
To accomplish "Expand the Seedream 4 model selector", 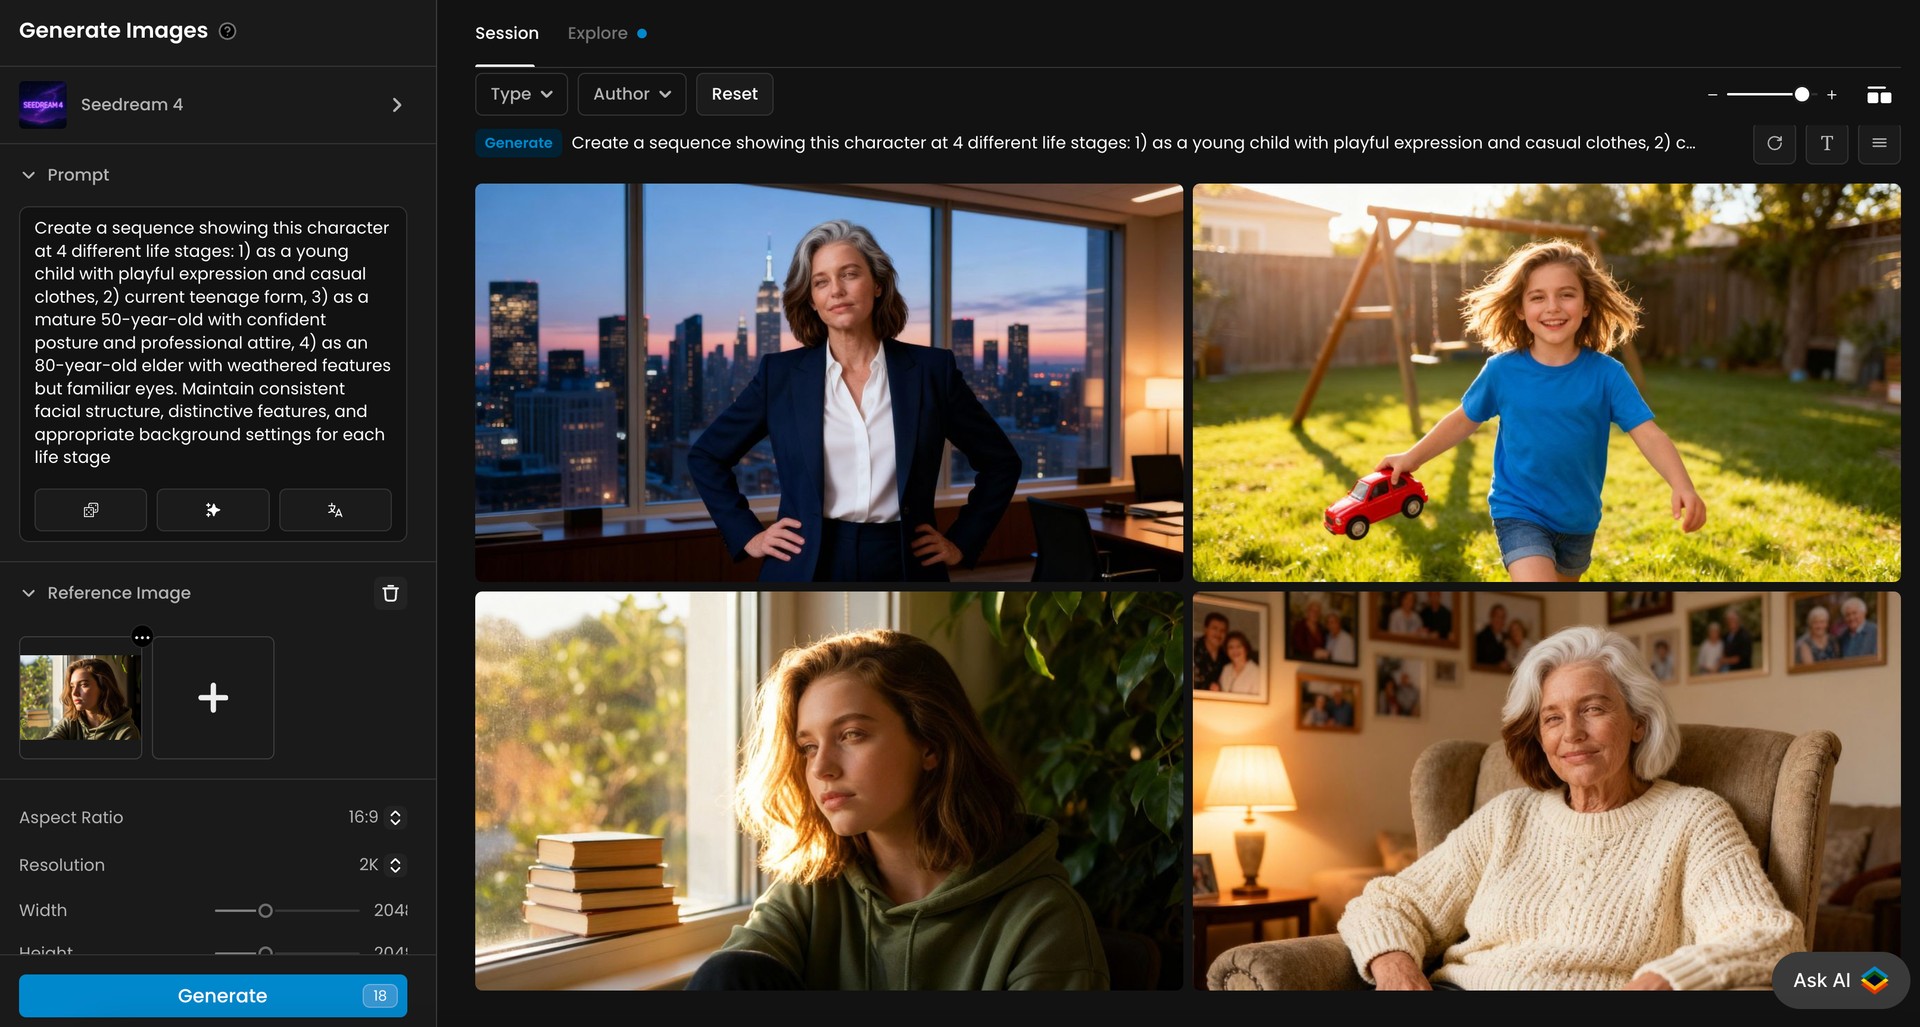I will click(396, 104).
